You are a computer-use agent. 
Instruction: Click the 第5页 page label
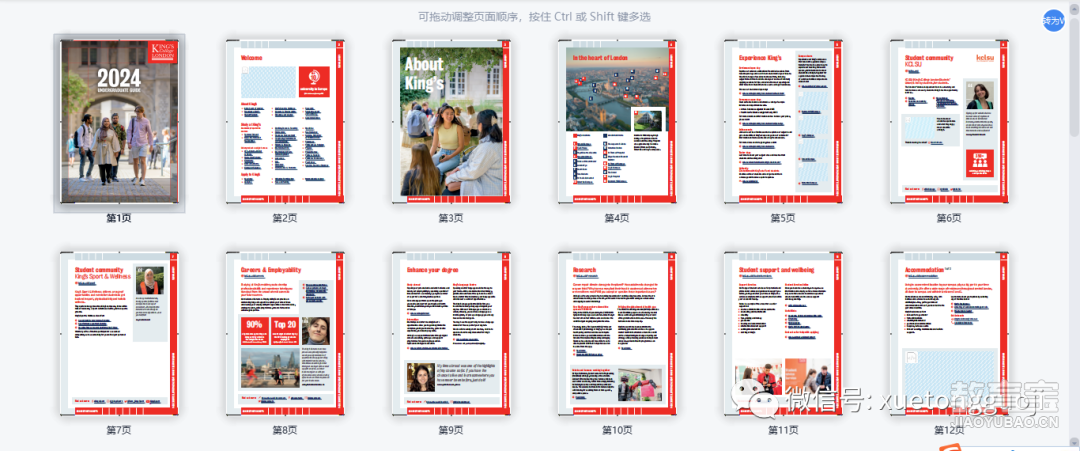click(x=783, y=218)
